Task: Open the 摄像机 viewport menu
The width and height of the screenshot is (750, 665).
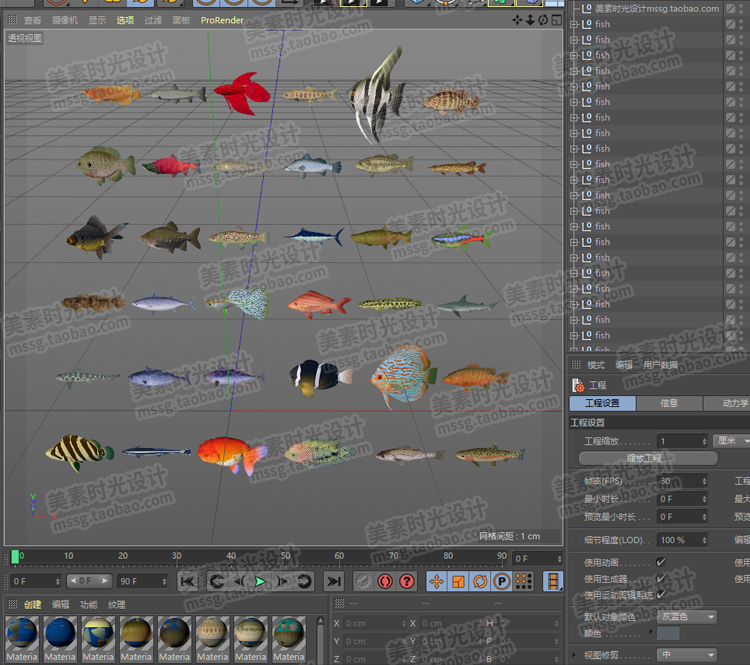Action: coord(64,19)
